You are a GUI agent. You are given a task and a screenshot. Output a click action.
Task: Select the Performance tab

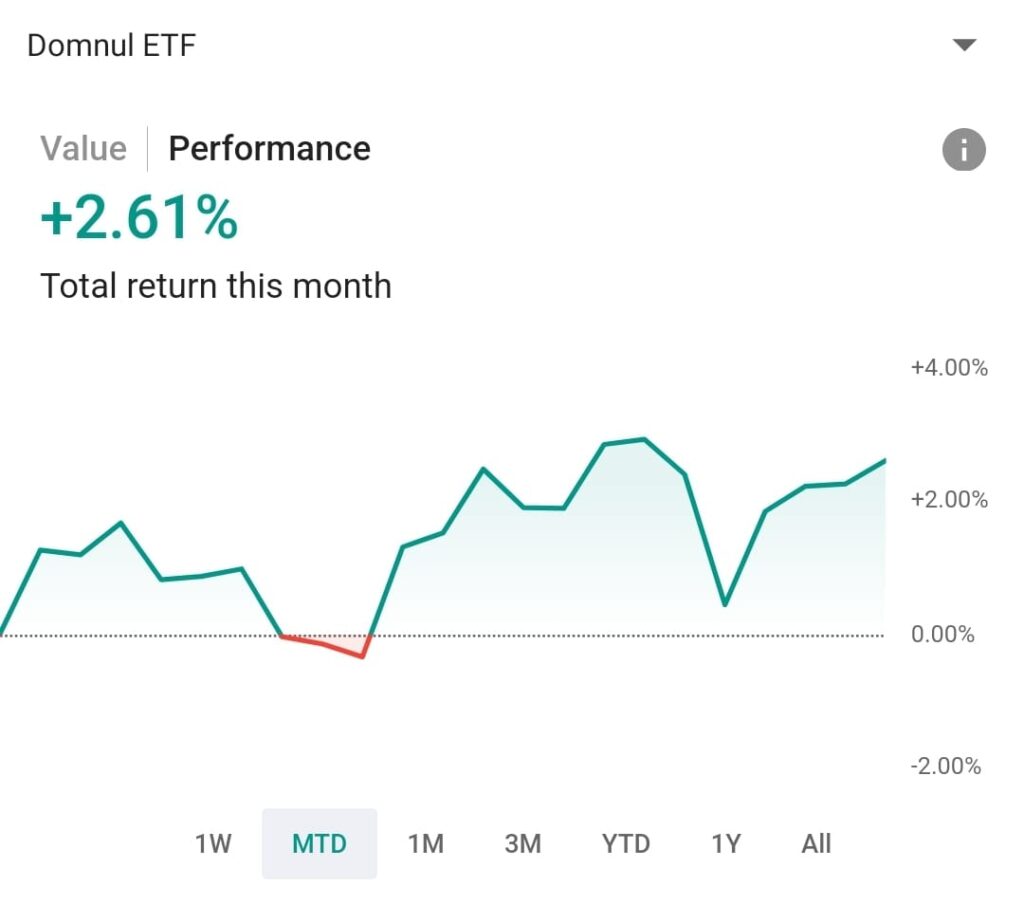click(x=269, y=149)
